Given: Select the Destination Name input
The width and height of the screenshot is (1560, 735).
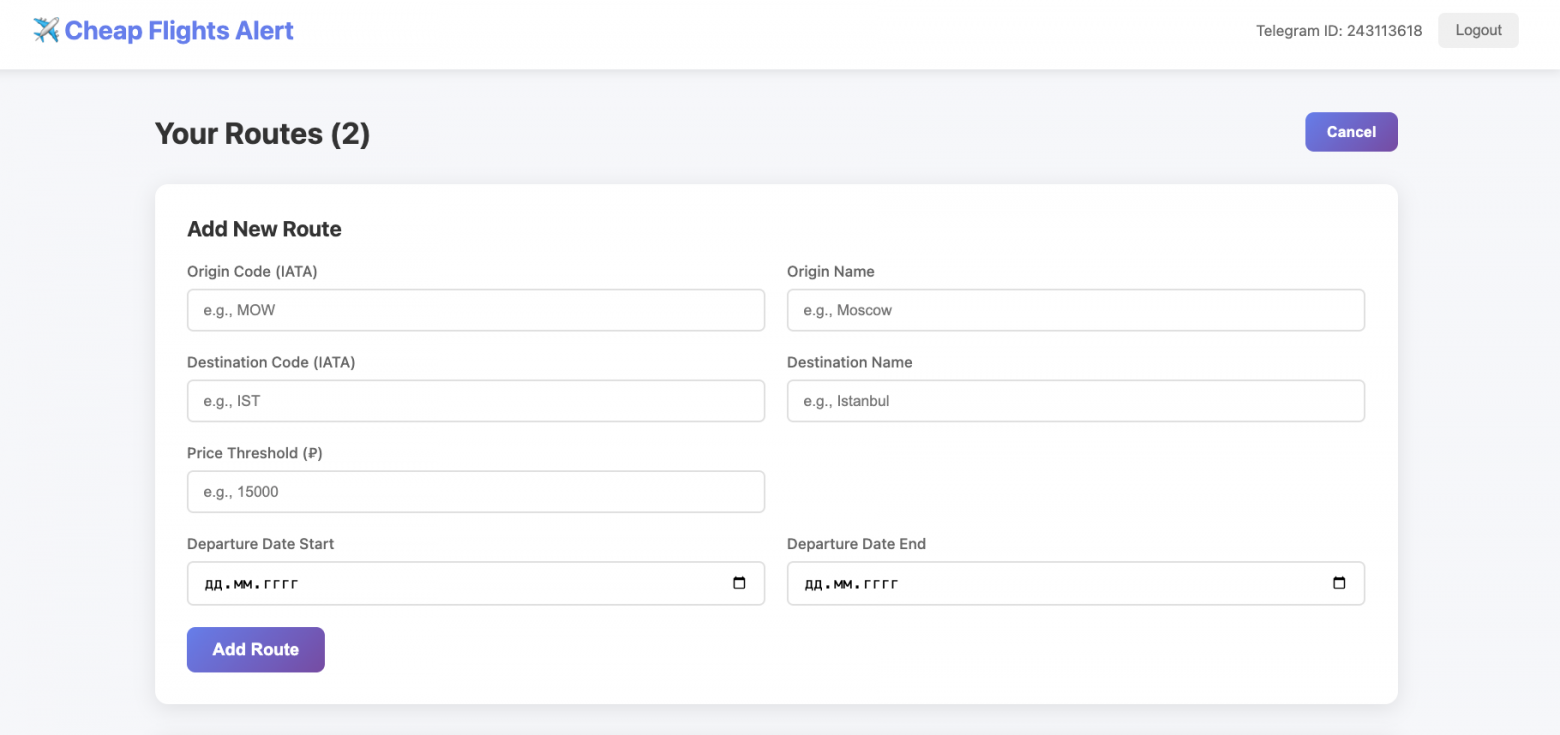Looking at the screenshot, I should [x=1076, y=401].
